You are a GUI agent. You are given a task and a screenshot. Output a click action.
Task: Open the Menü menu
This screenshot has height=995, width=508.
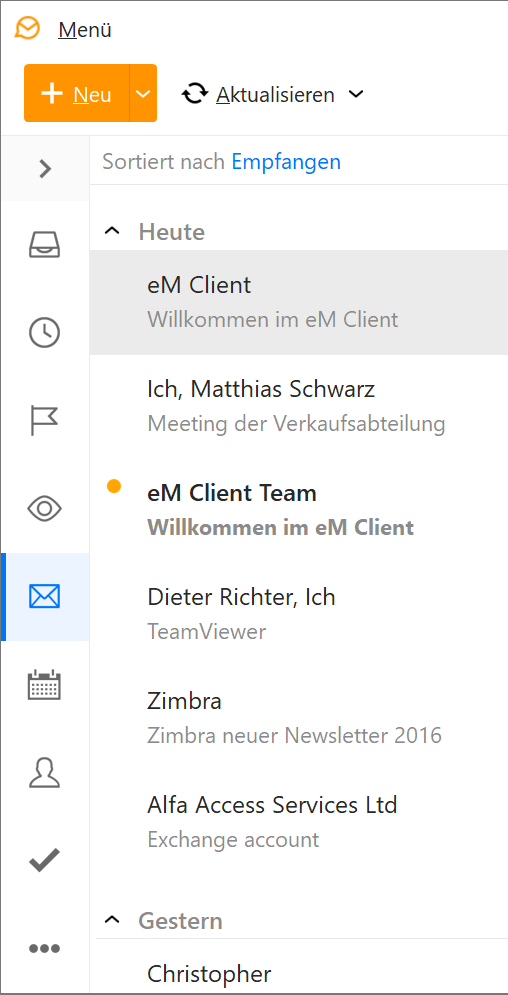click(x=85, y=29)
